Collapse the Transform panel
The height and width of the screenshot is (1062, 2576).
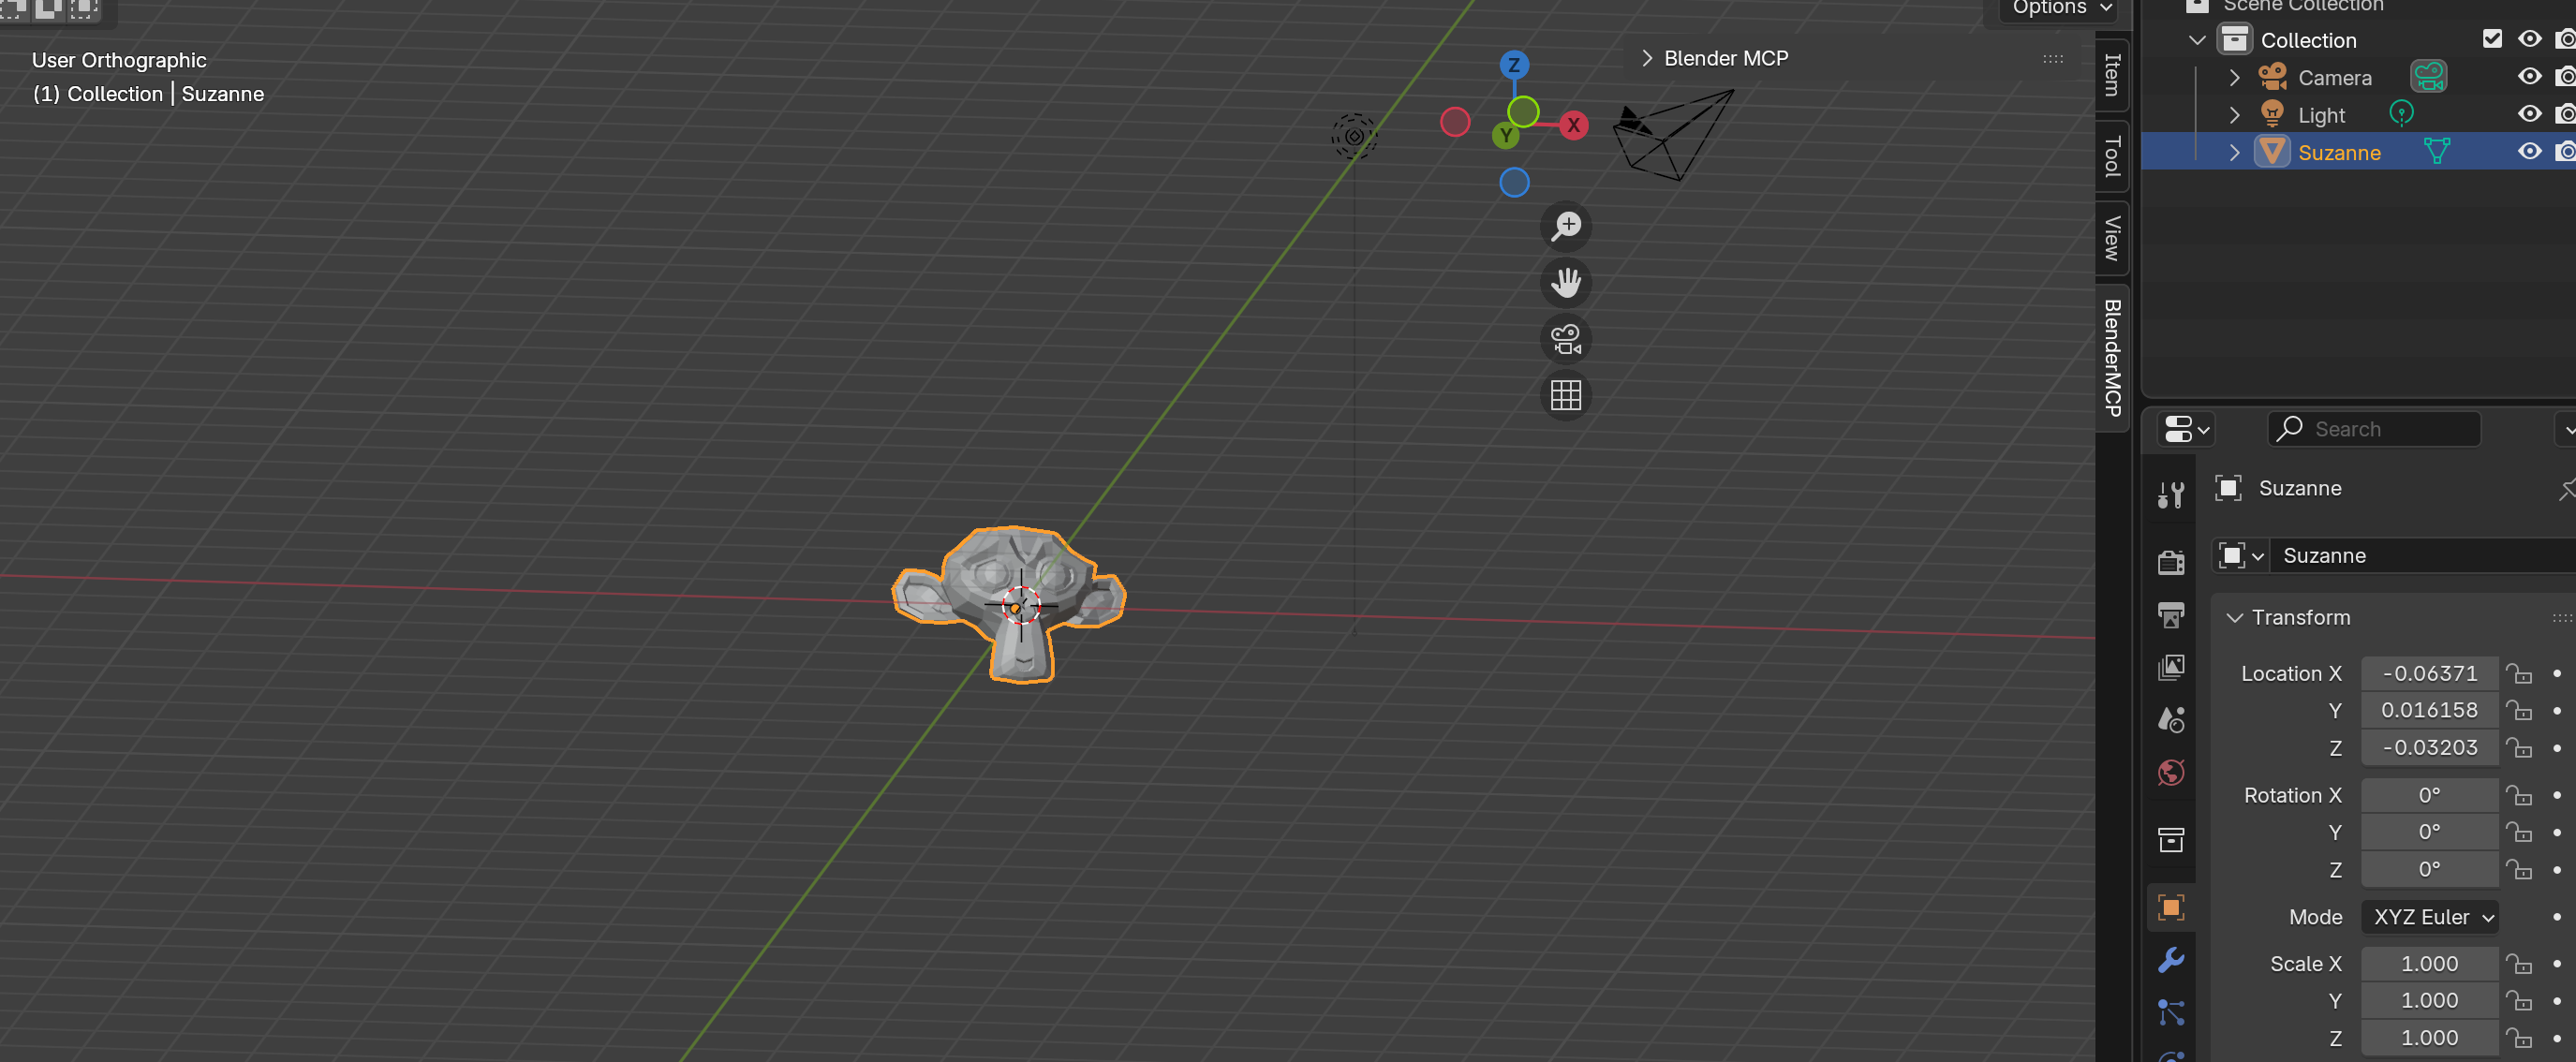[2236, 617]
